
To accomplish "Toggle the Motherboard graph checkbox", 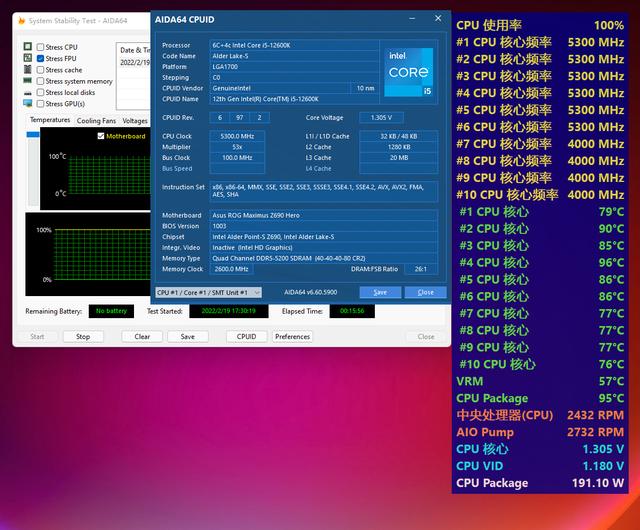I will (x=101, y=136).
